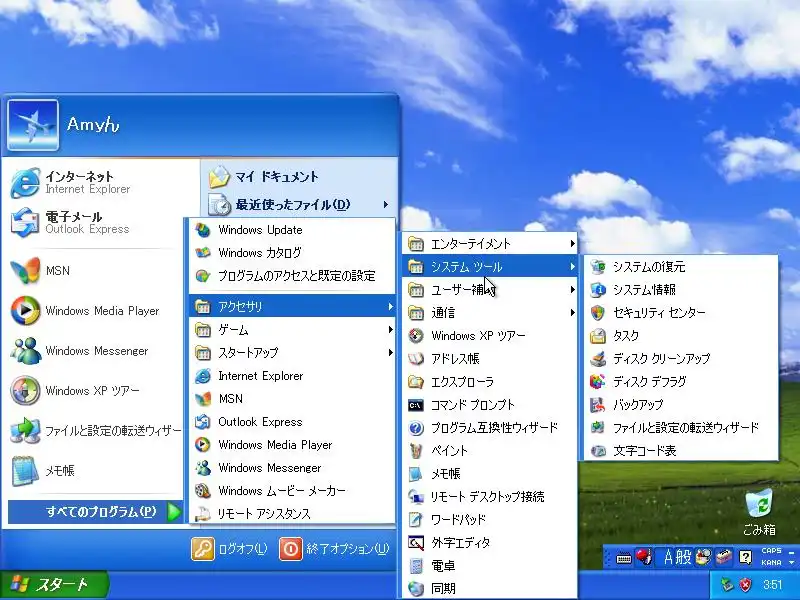Open language bar options small arrow
Screen dimensions: 800x600
pos(791,563)
